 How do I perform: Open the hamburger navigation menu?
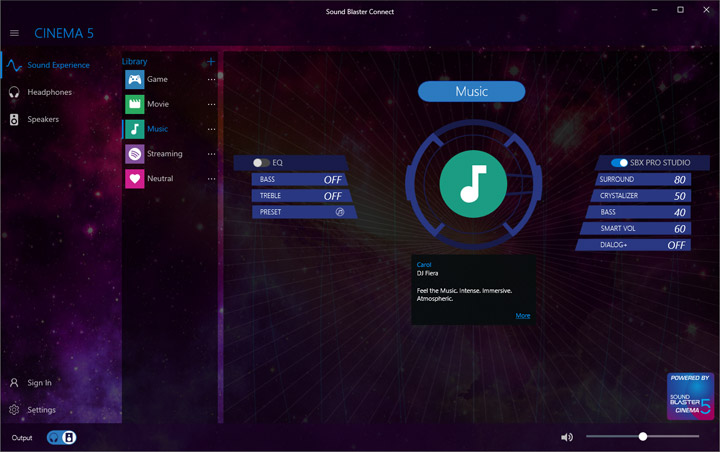pos(14,33)
